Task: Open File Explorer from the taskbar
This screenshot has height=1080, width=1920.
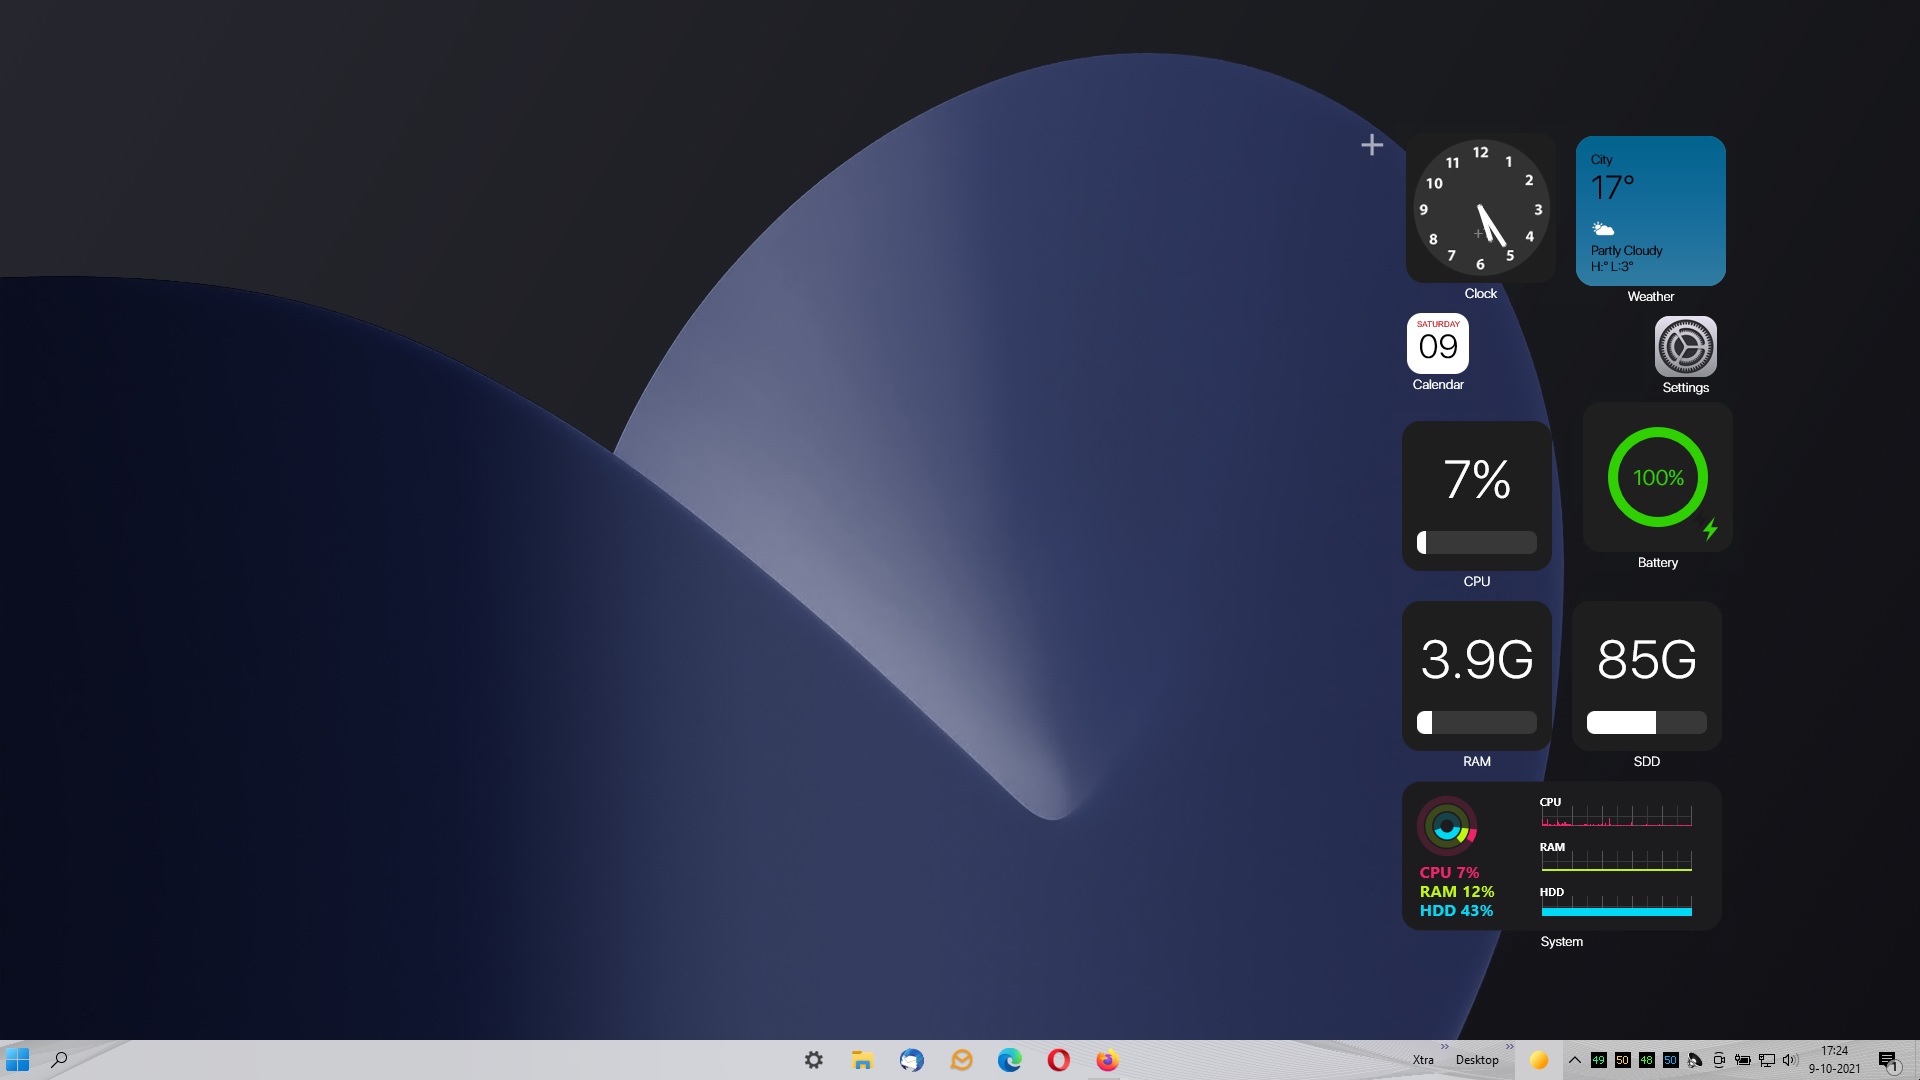Action: (x=862, y=1060)
